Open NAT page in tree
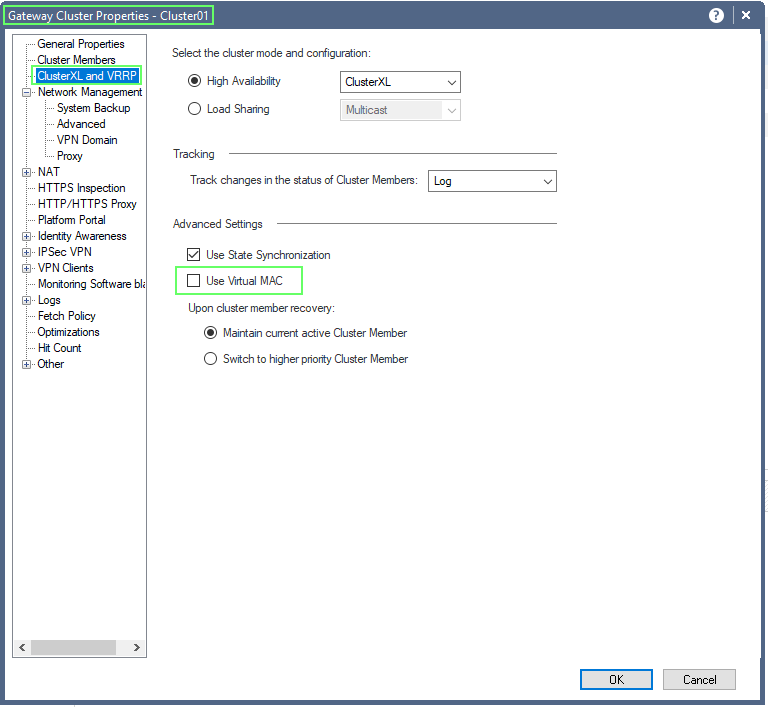Image resolution: width=768 pixels, height=707 pixels. (x=49, y=172)
